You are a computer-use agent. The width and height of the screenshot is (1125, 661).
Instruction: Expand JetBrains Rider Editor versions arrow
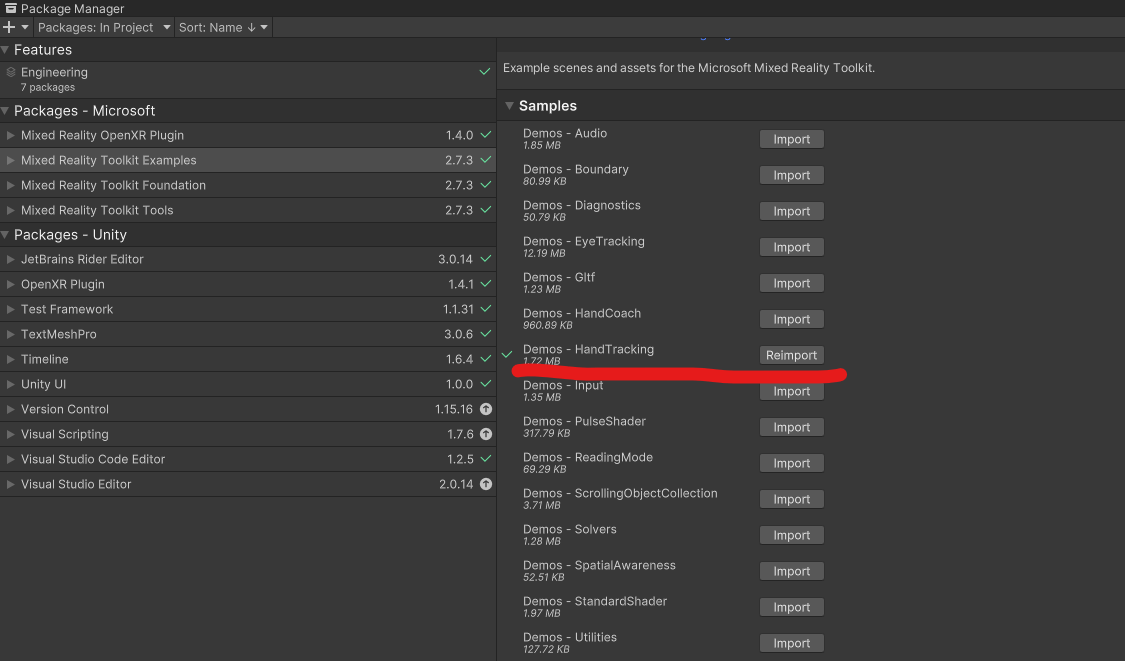click(10, 259)
